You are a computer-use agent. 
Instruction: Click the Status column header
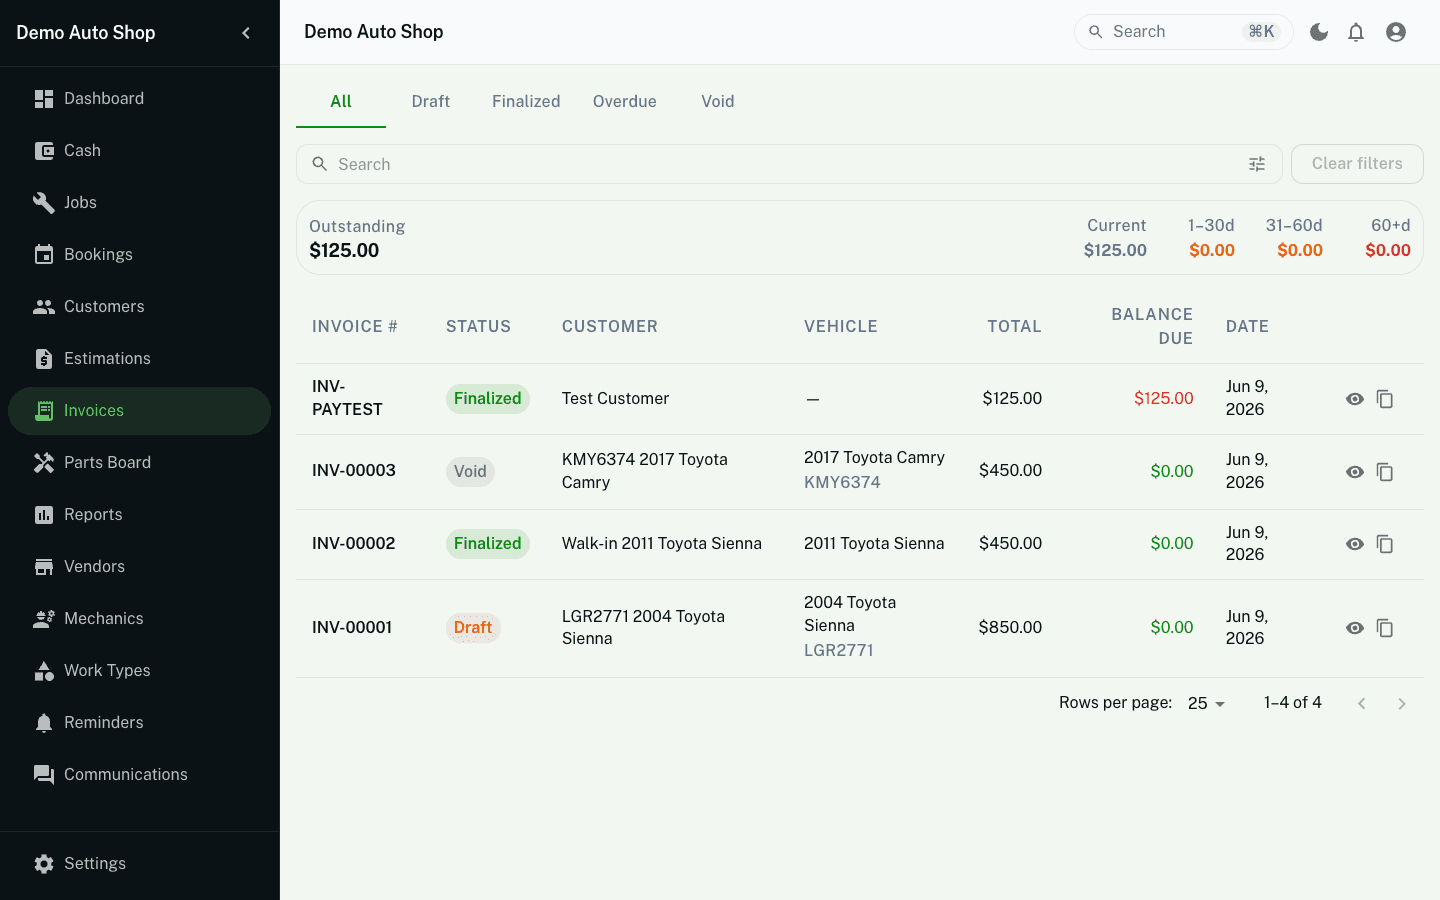pos(478,327)
